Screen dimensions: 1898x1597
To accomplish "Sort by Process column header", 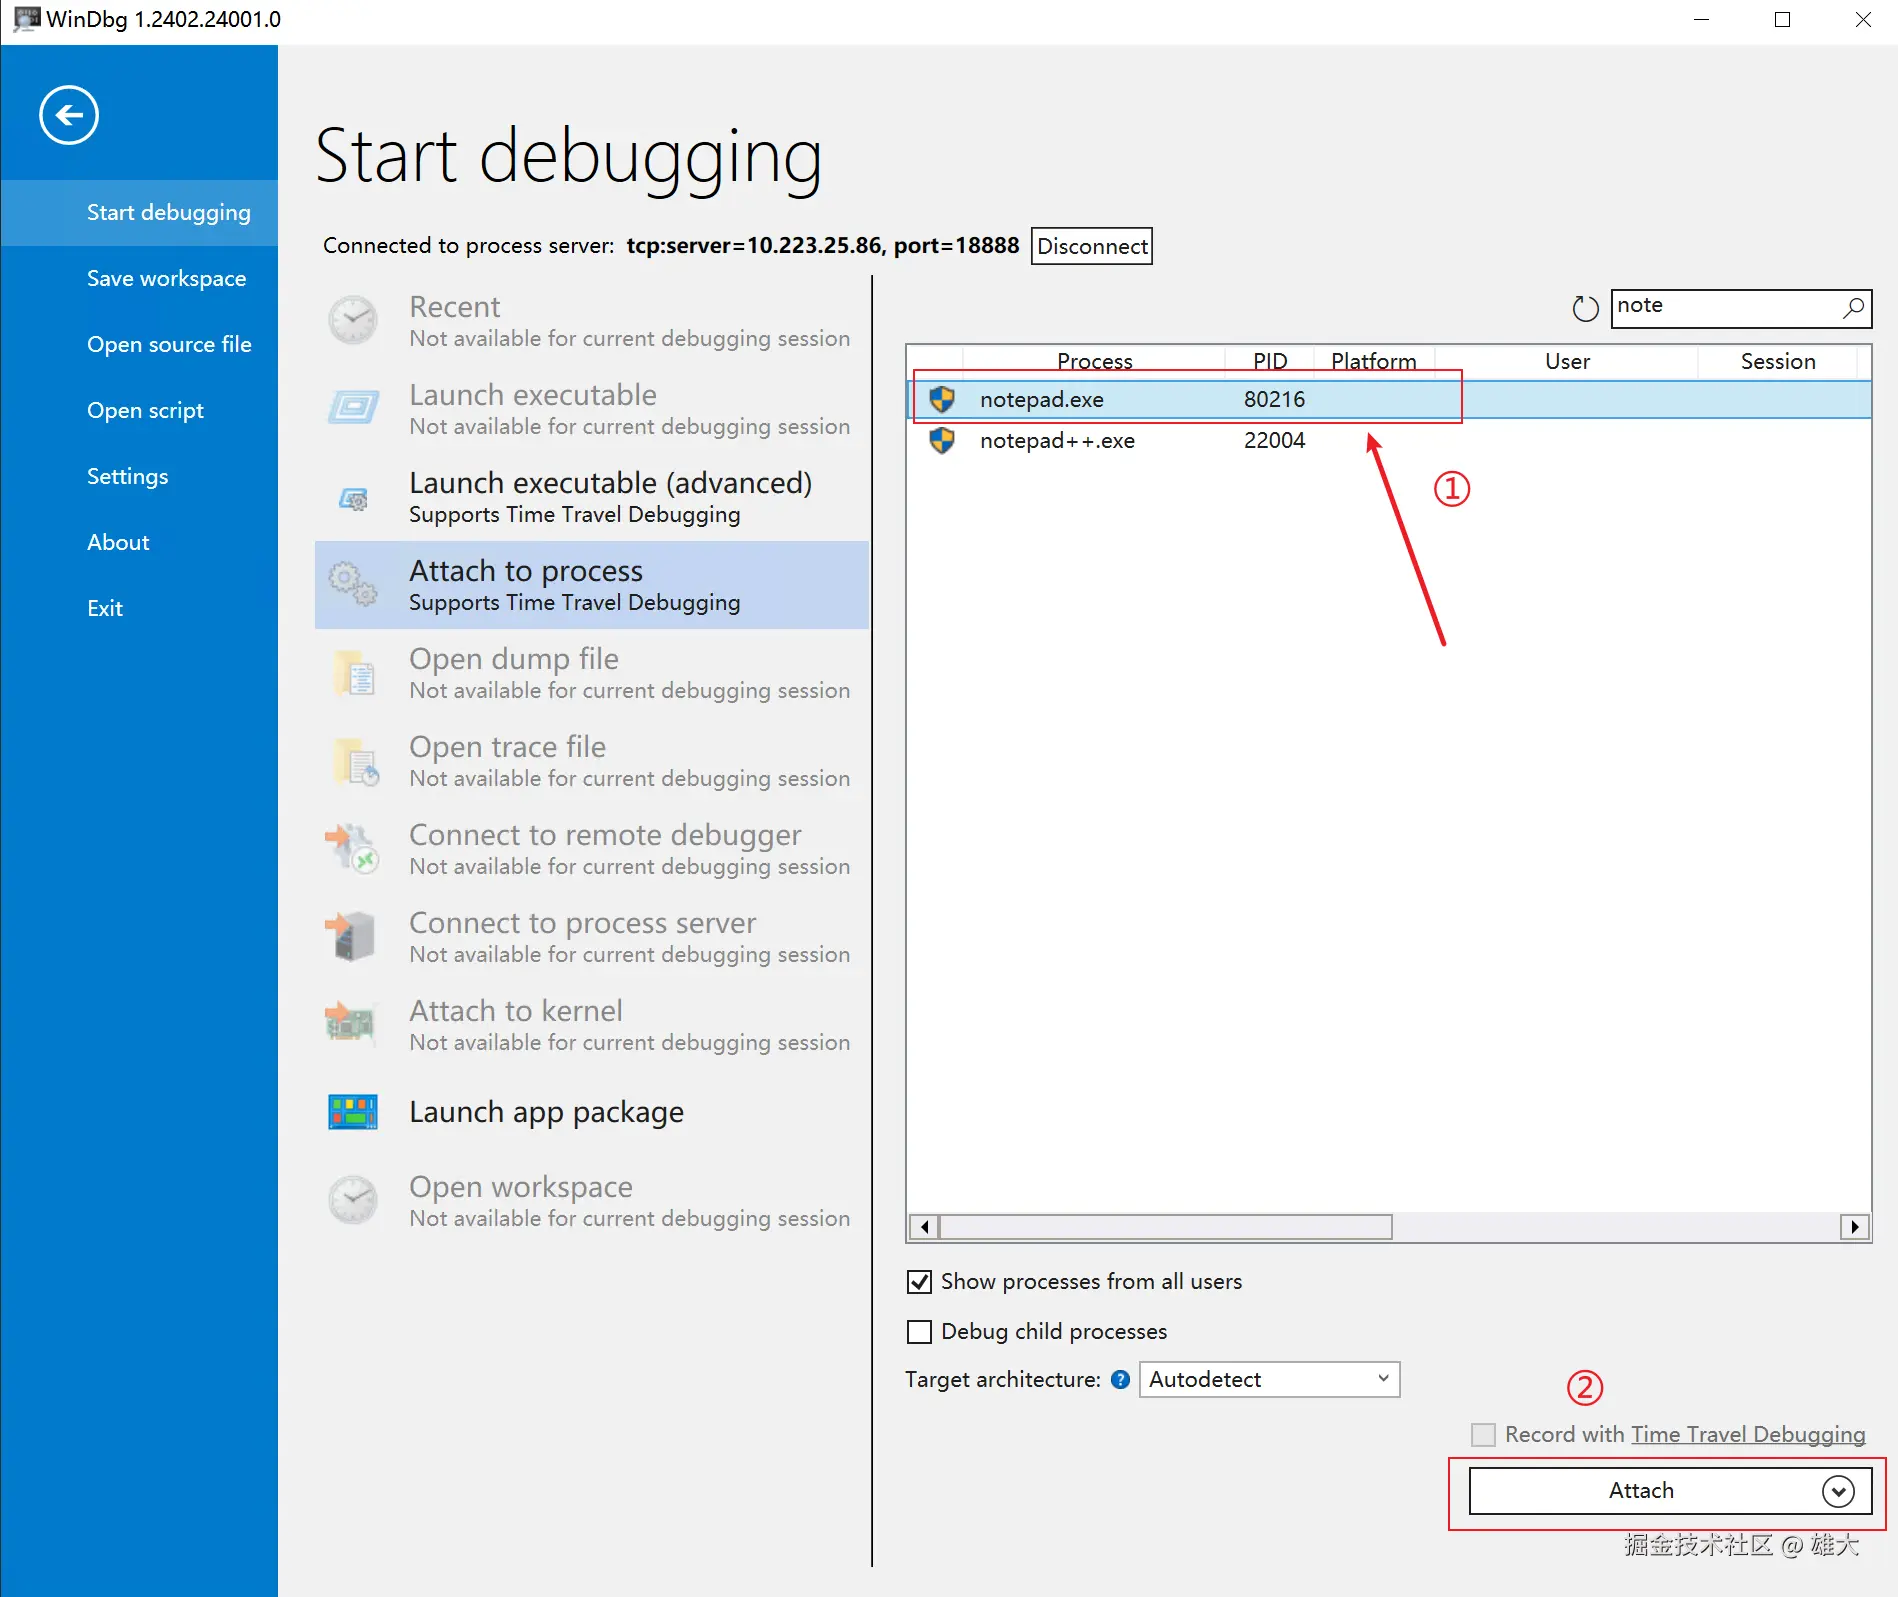I will pyautogui.click(x=1095, y=361).
